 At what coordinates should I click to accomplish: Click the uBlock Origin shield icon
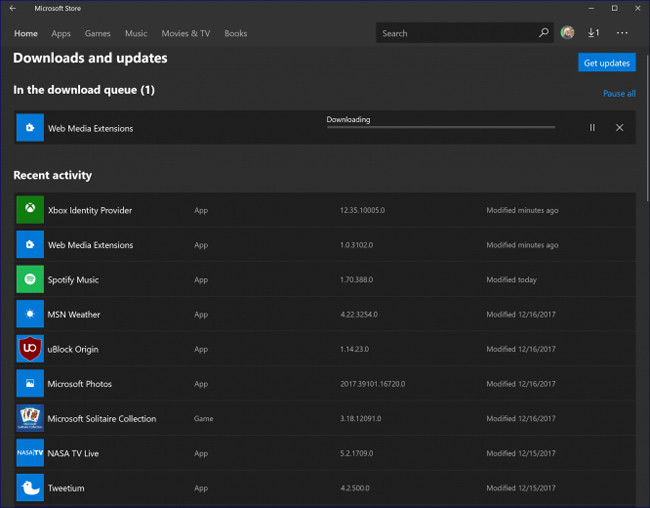tap(30, 349)
